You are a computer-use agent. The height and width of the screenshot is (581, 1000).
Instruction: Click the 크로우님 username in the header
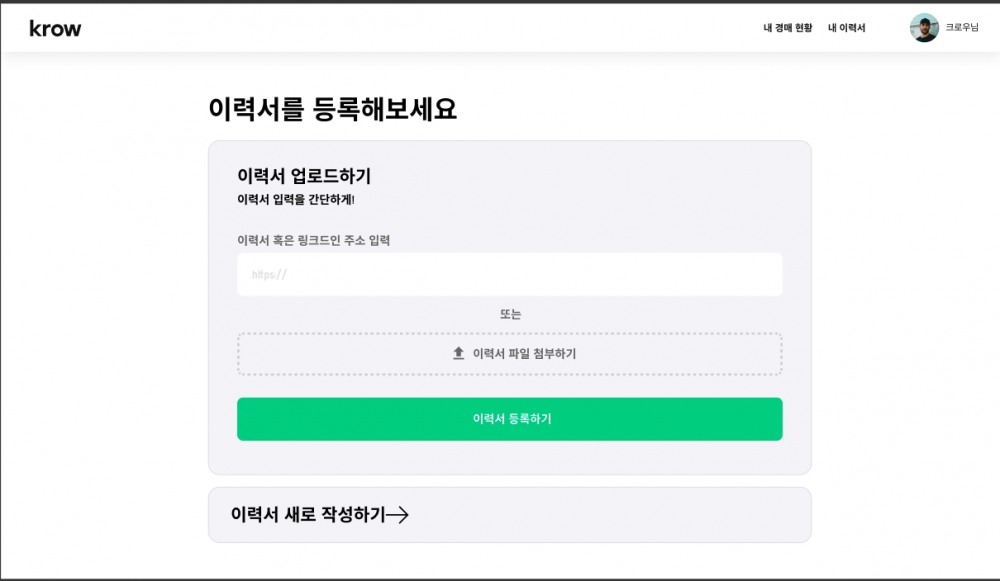pos(962,26)
